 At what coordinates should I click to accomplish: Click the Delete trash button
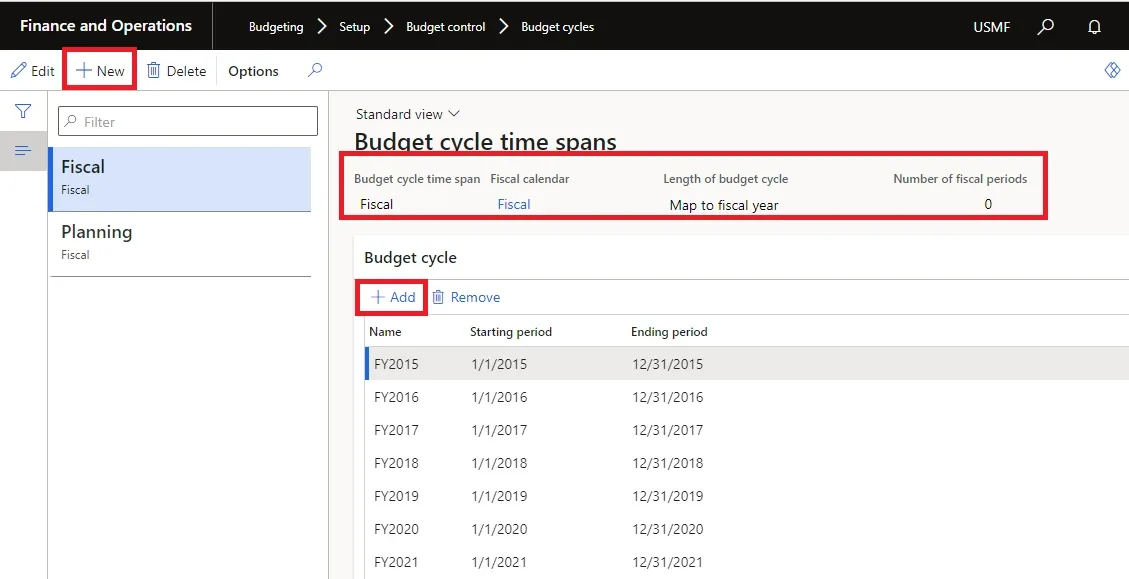click(x=176, y=71)
